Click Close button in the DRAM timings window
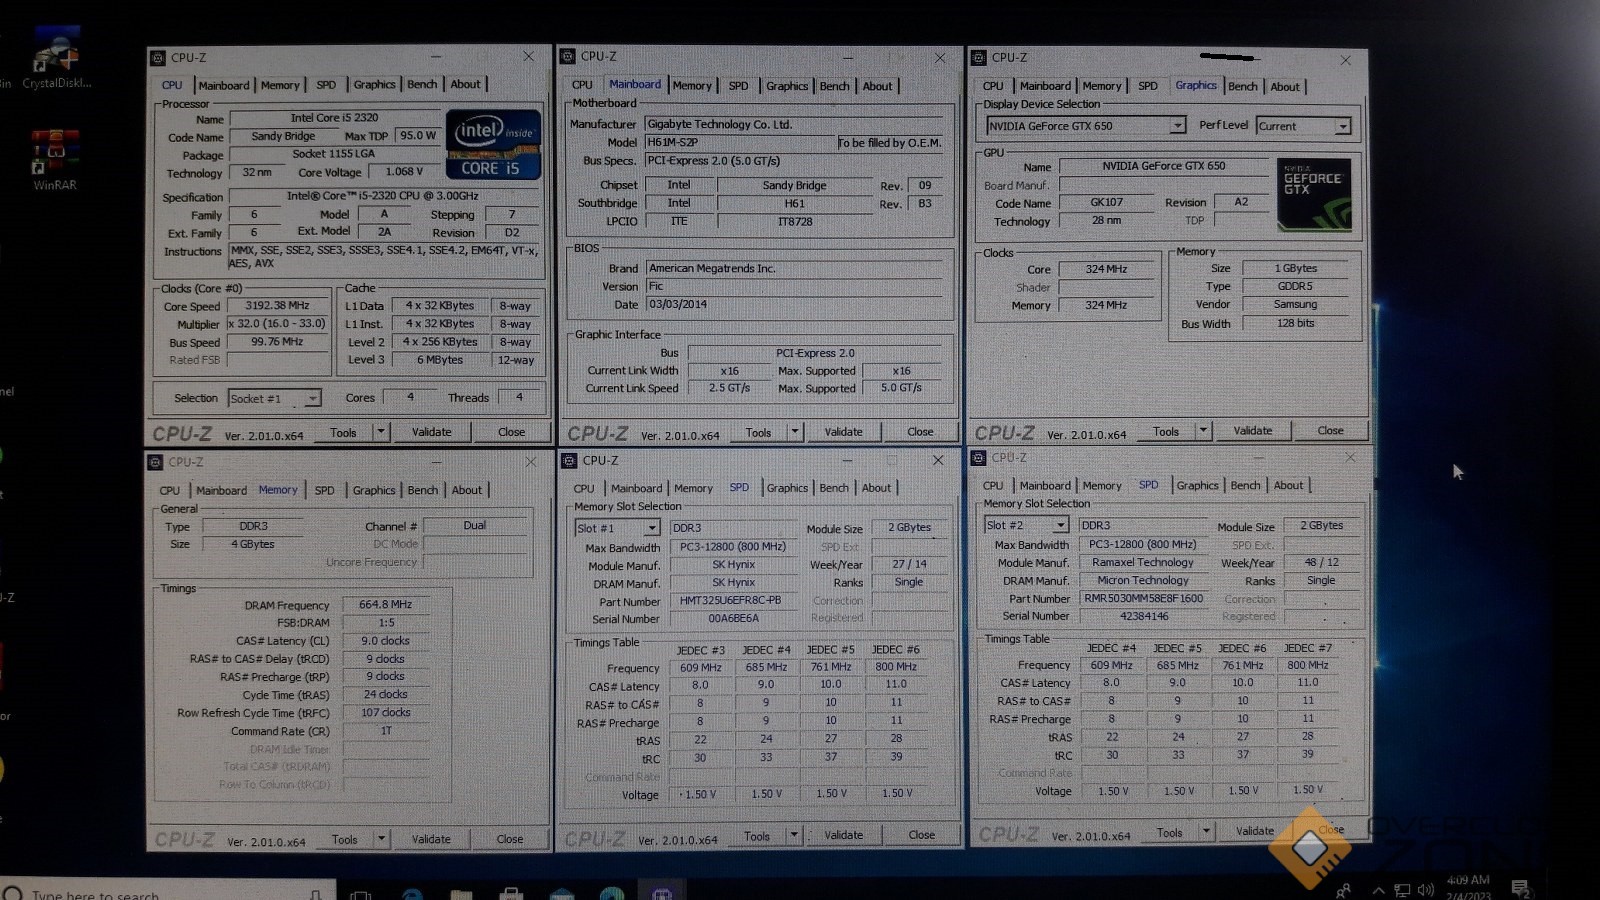1600x900 pixels. 509,839
